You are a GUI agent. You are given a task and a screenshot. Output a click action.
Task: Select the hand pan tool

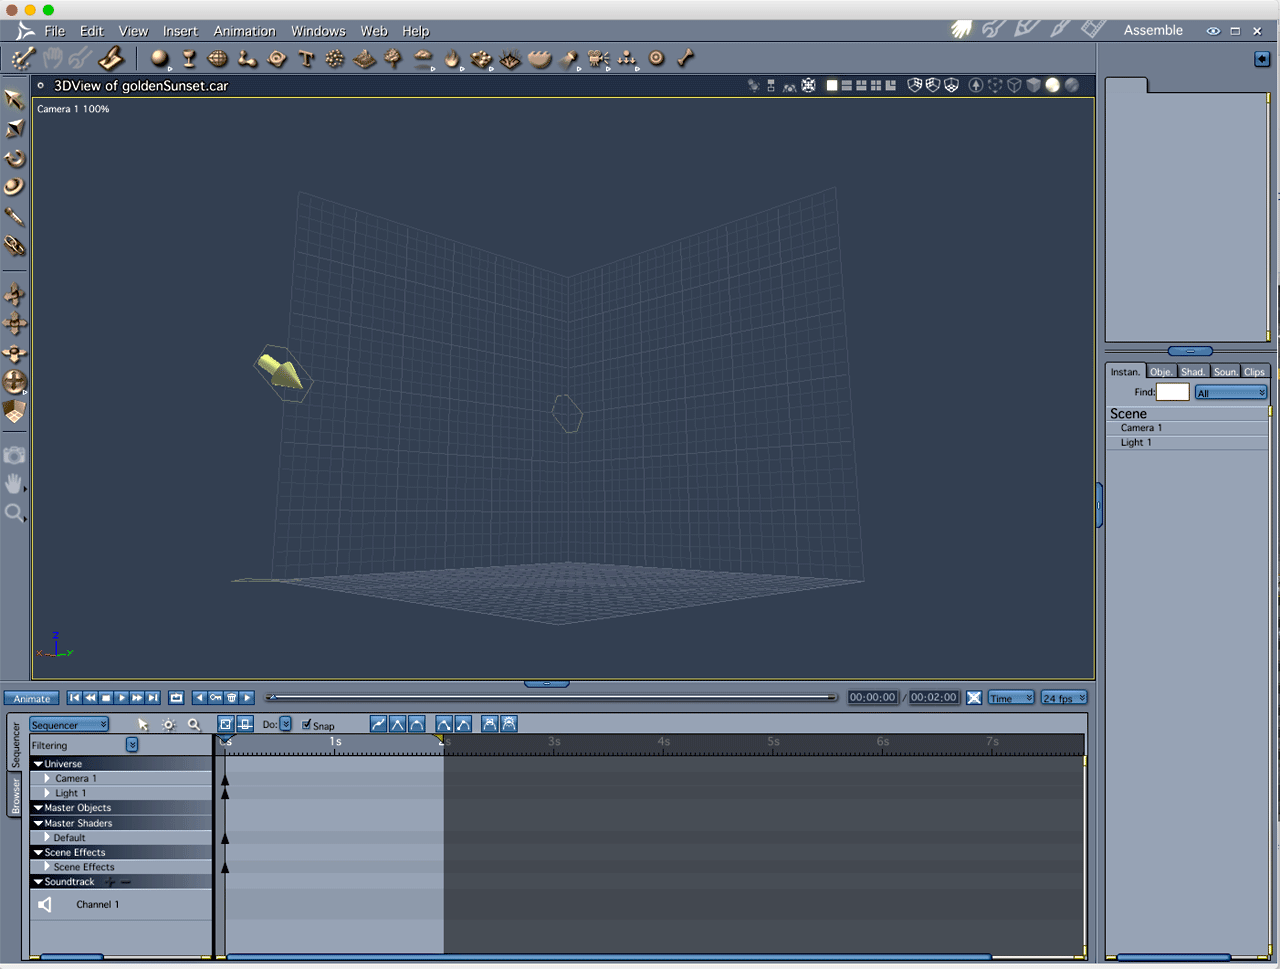[15, 484]
